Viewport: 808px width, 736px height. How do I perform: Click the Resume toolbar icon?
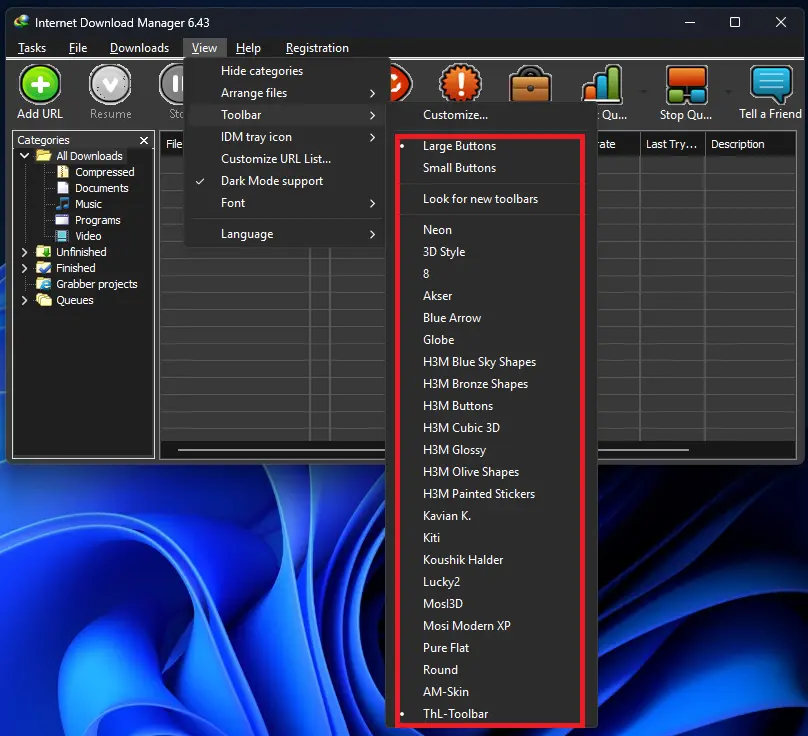click(110, 83)
